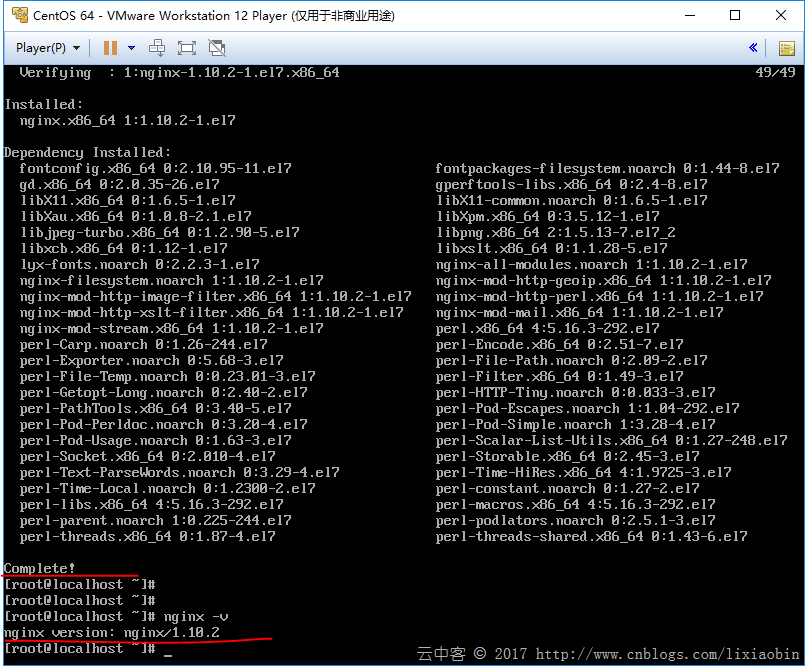Click 'Dependency Installed:' heading
The height and width of the screenshot is (666, 805).
click(87, 153)
